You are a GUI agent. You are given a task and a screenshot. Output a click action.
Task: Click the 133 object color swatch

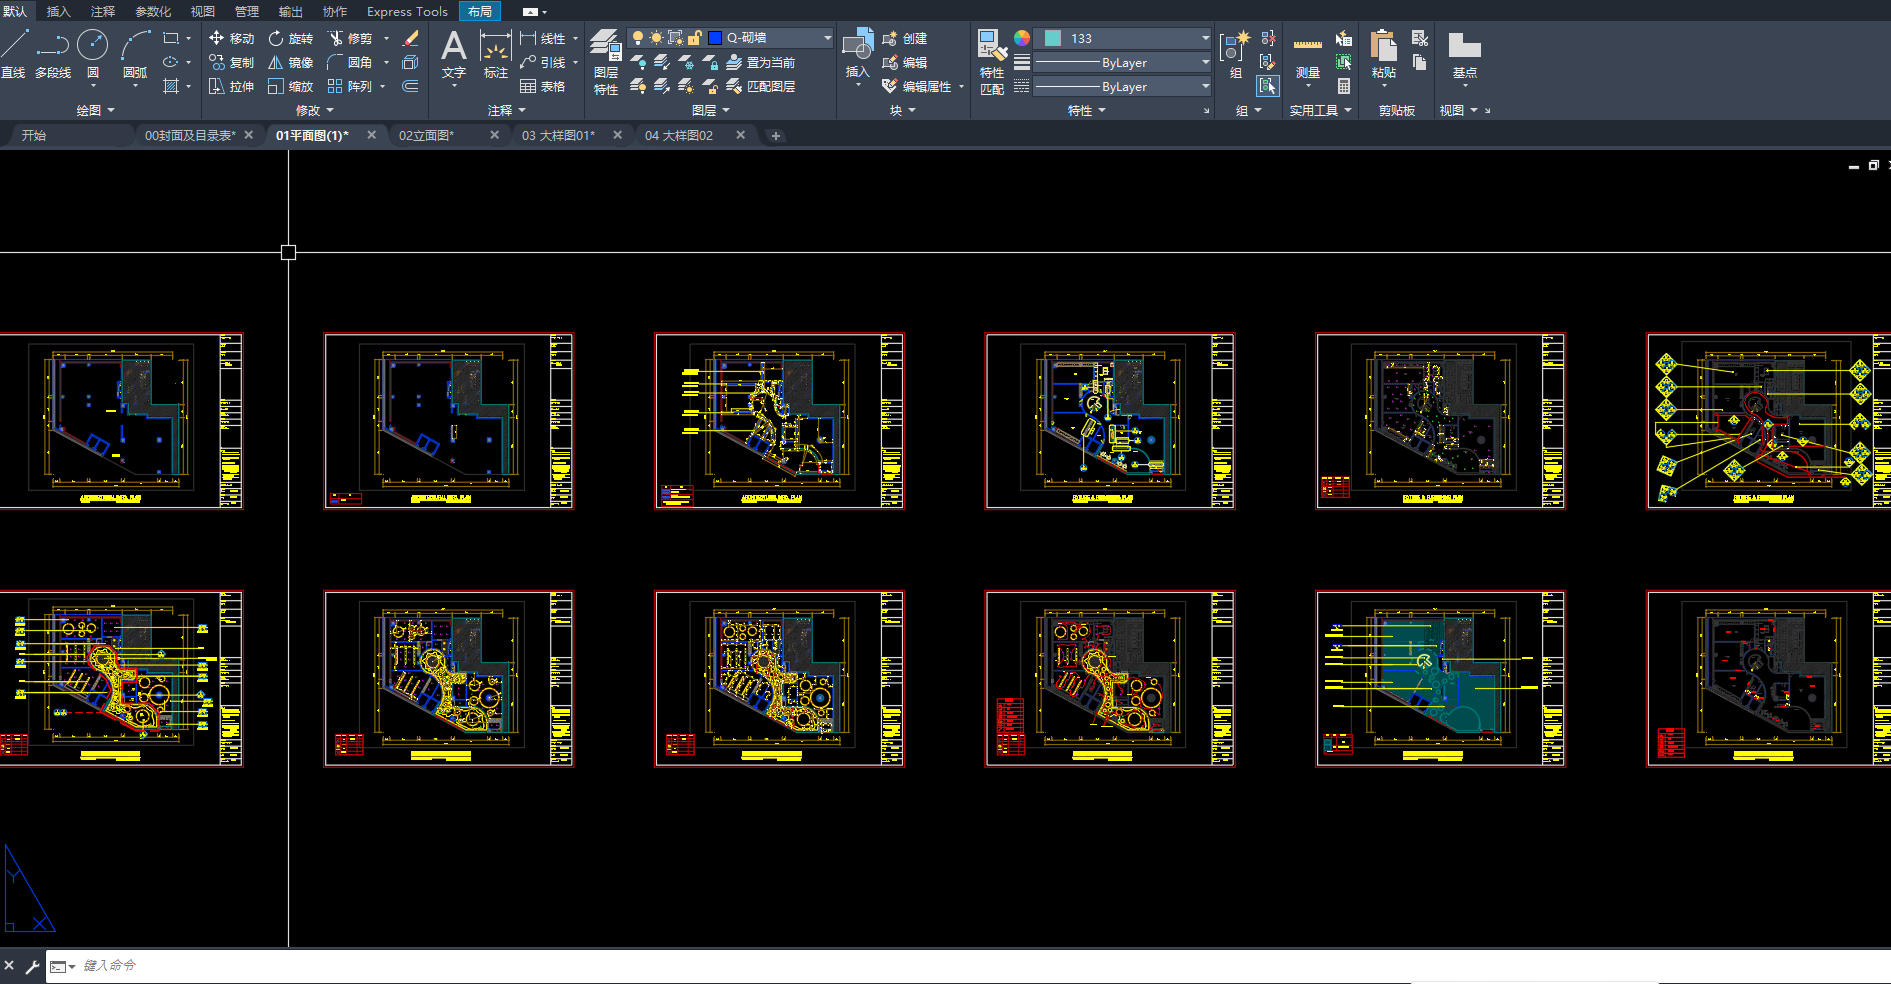pos(1053,38)
